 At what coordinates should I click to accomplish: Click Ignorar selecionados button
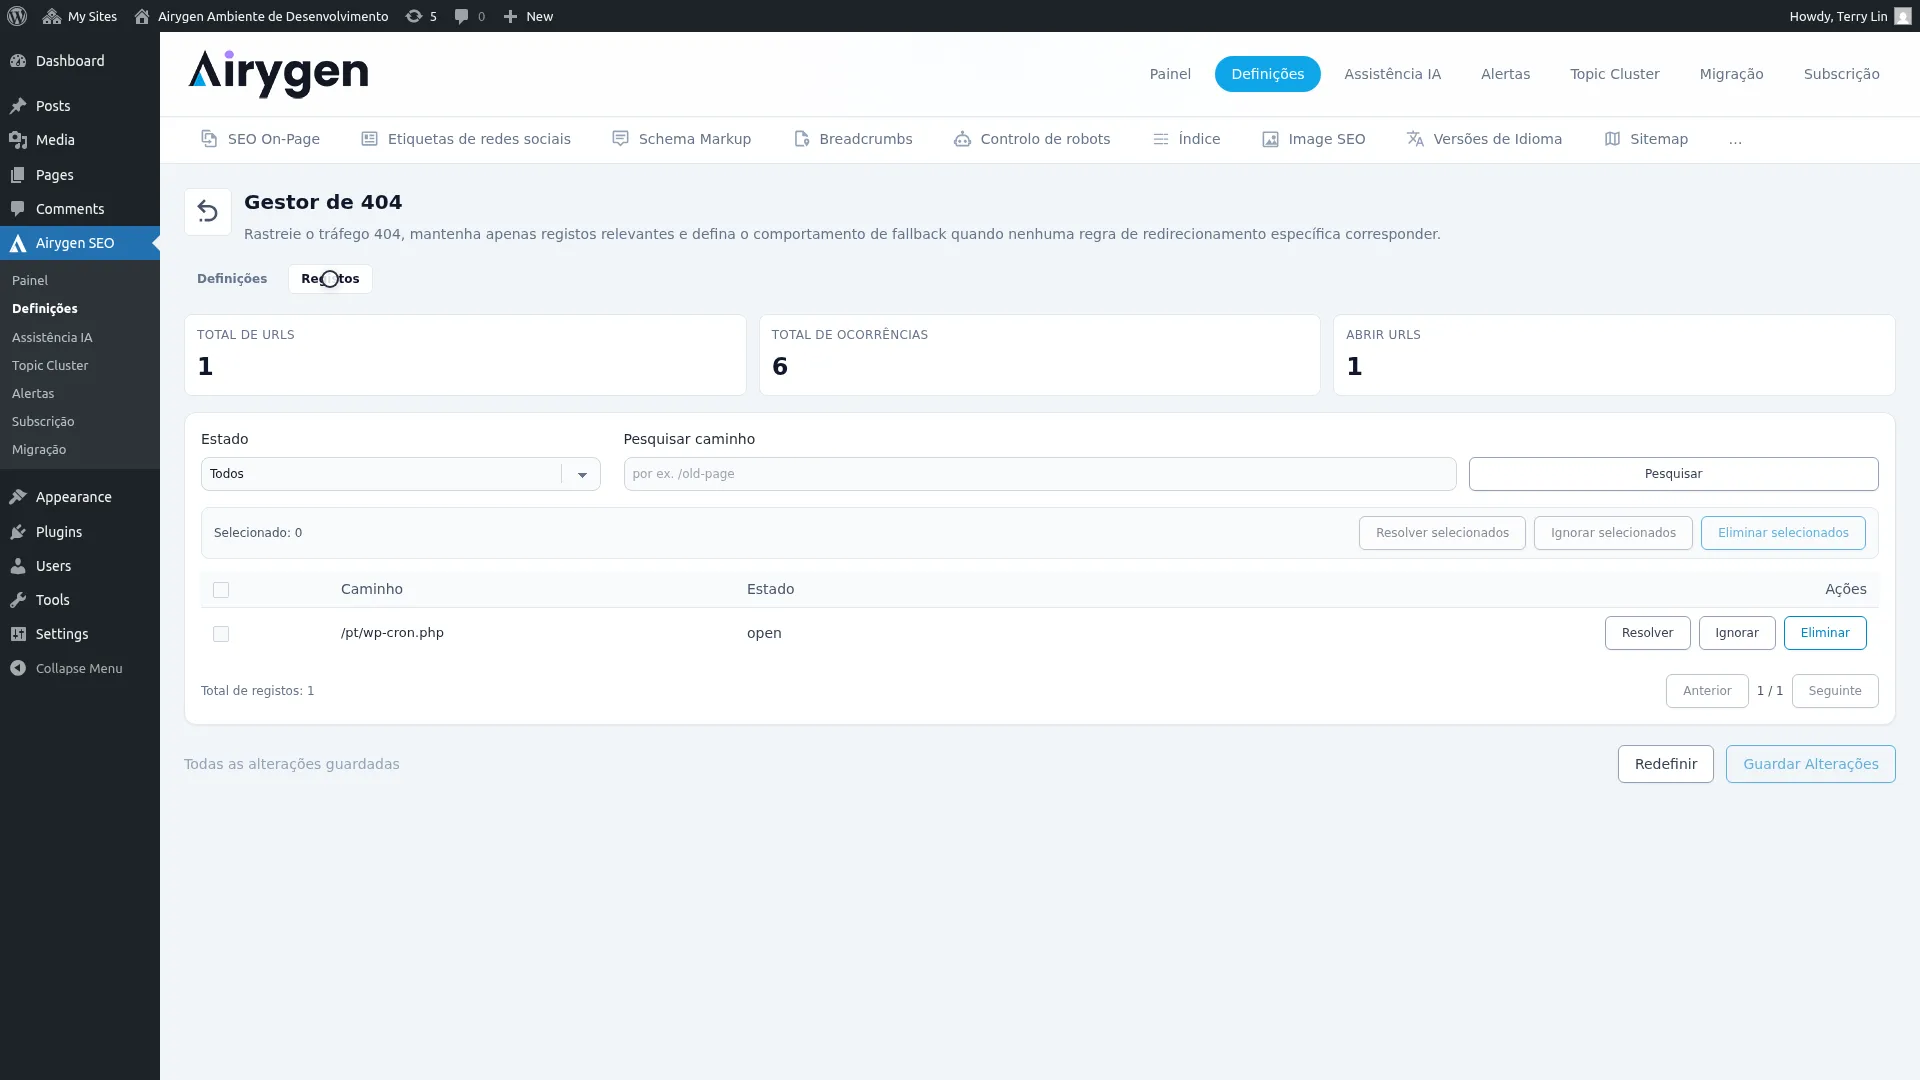1613,533
